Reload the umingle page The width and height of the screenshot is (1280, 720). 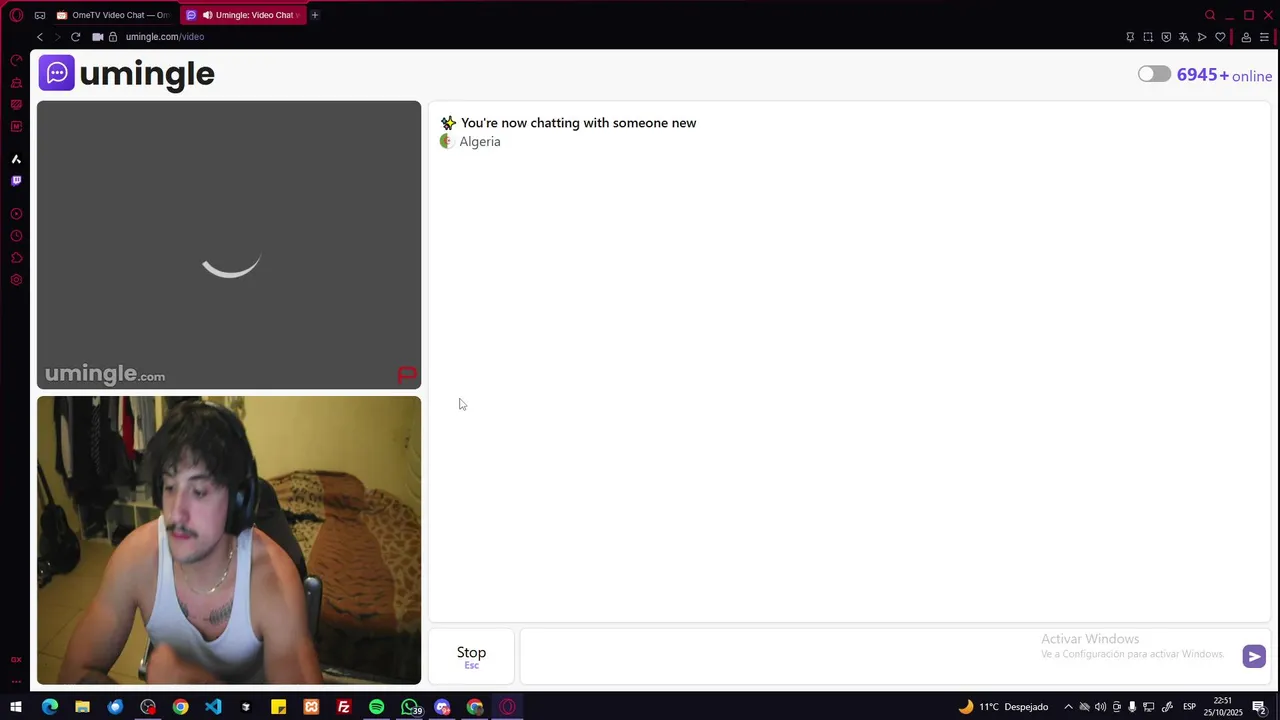pos(75,37)
